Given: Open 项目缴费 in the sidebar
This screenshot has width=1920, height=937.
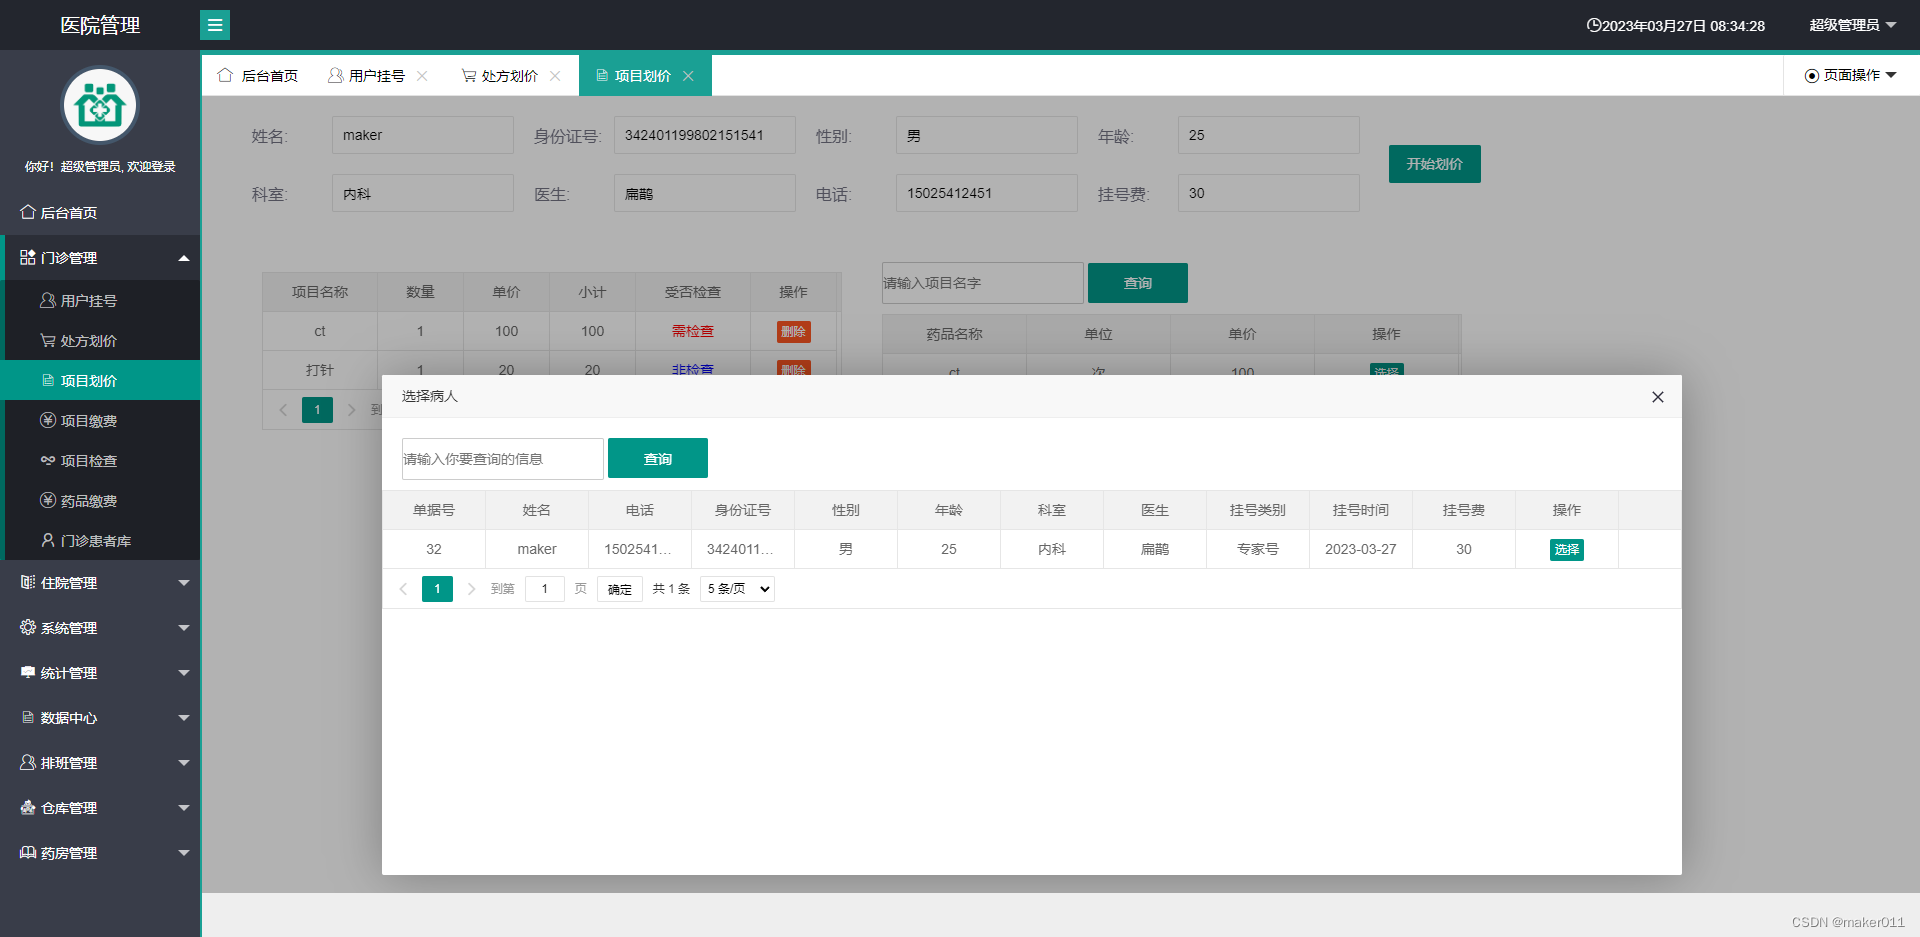Looking at the screenshot, I should point(100,420).
